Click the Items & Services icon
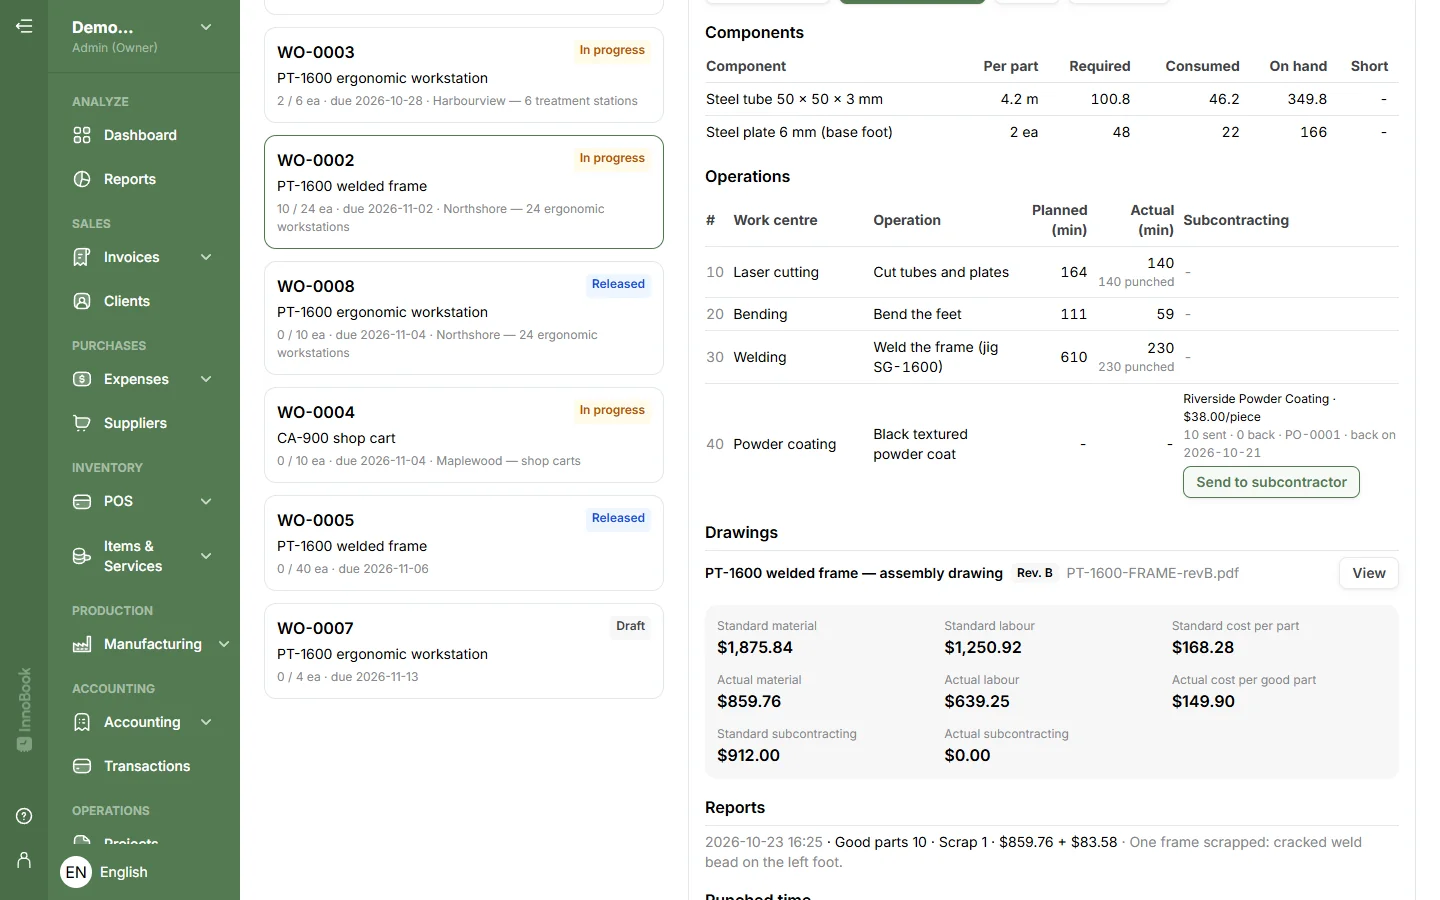 coord(82,556)
